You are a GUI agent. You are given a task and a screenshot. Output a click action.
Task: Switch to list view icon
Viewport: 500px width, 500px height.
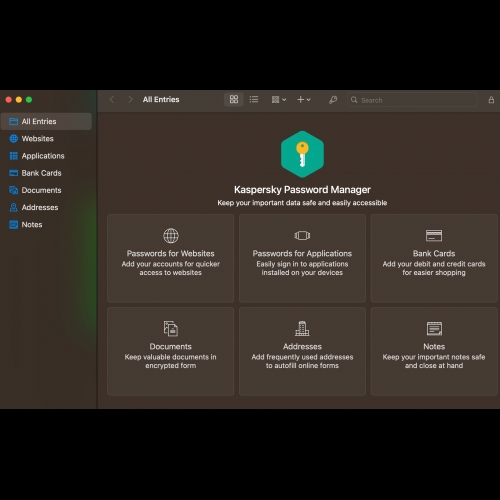[254, 99]
